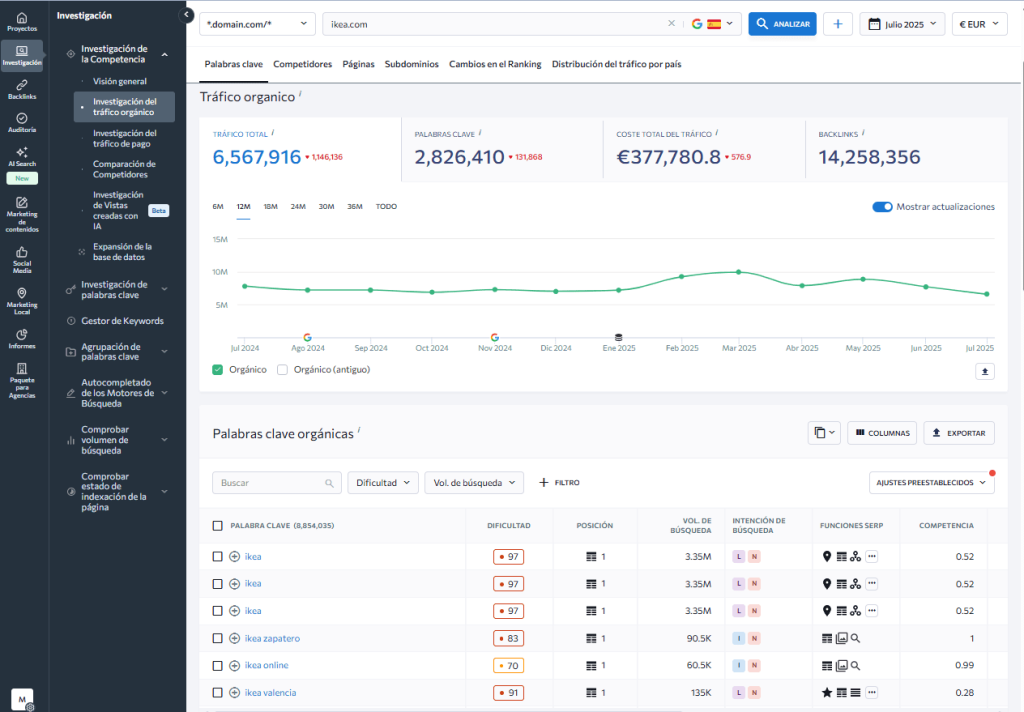Click the Mar 2025 chart data point
Screen dimensions: 1024x712
pos(739,272)
